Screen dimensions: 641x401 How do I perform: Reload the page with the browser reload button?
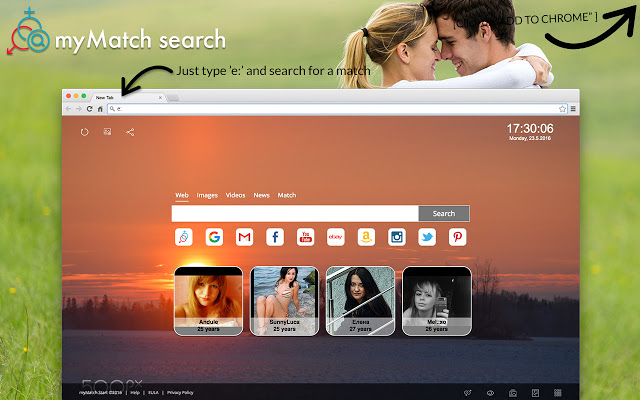click(x=90, y=109)
